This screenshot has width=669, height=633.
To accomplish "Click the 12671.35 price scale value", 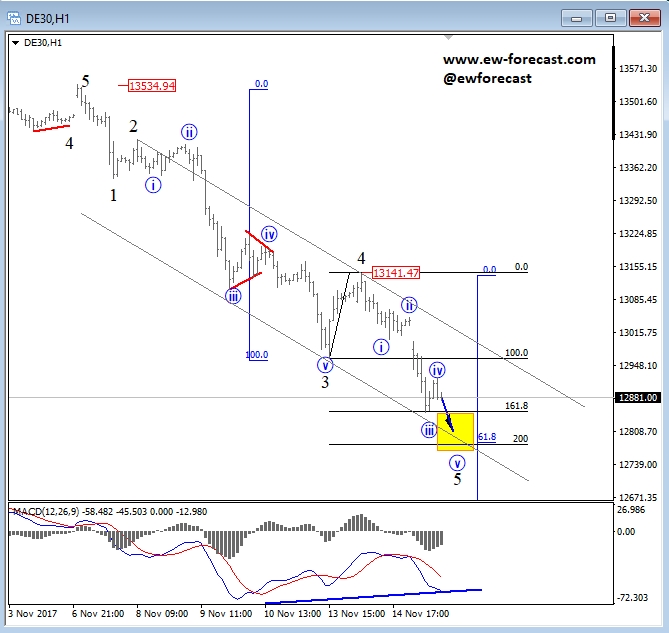I will [x=638, y=497].
